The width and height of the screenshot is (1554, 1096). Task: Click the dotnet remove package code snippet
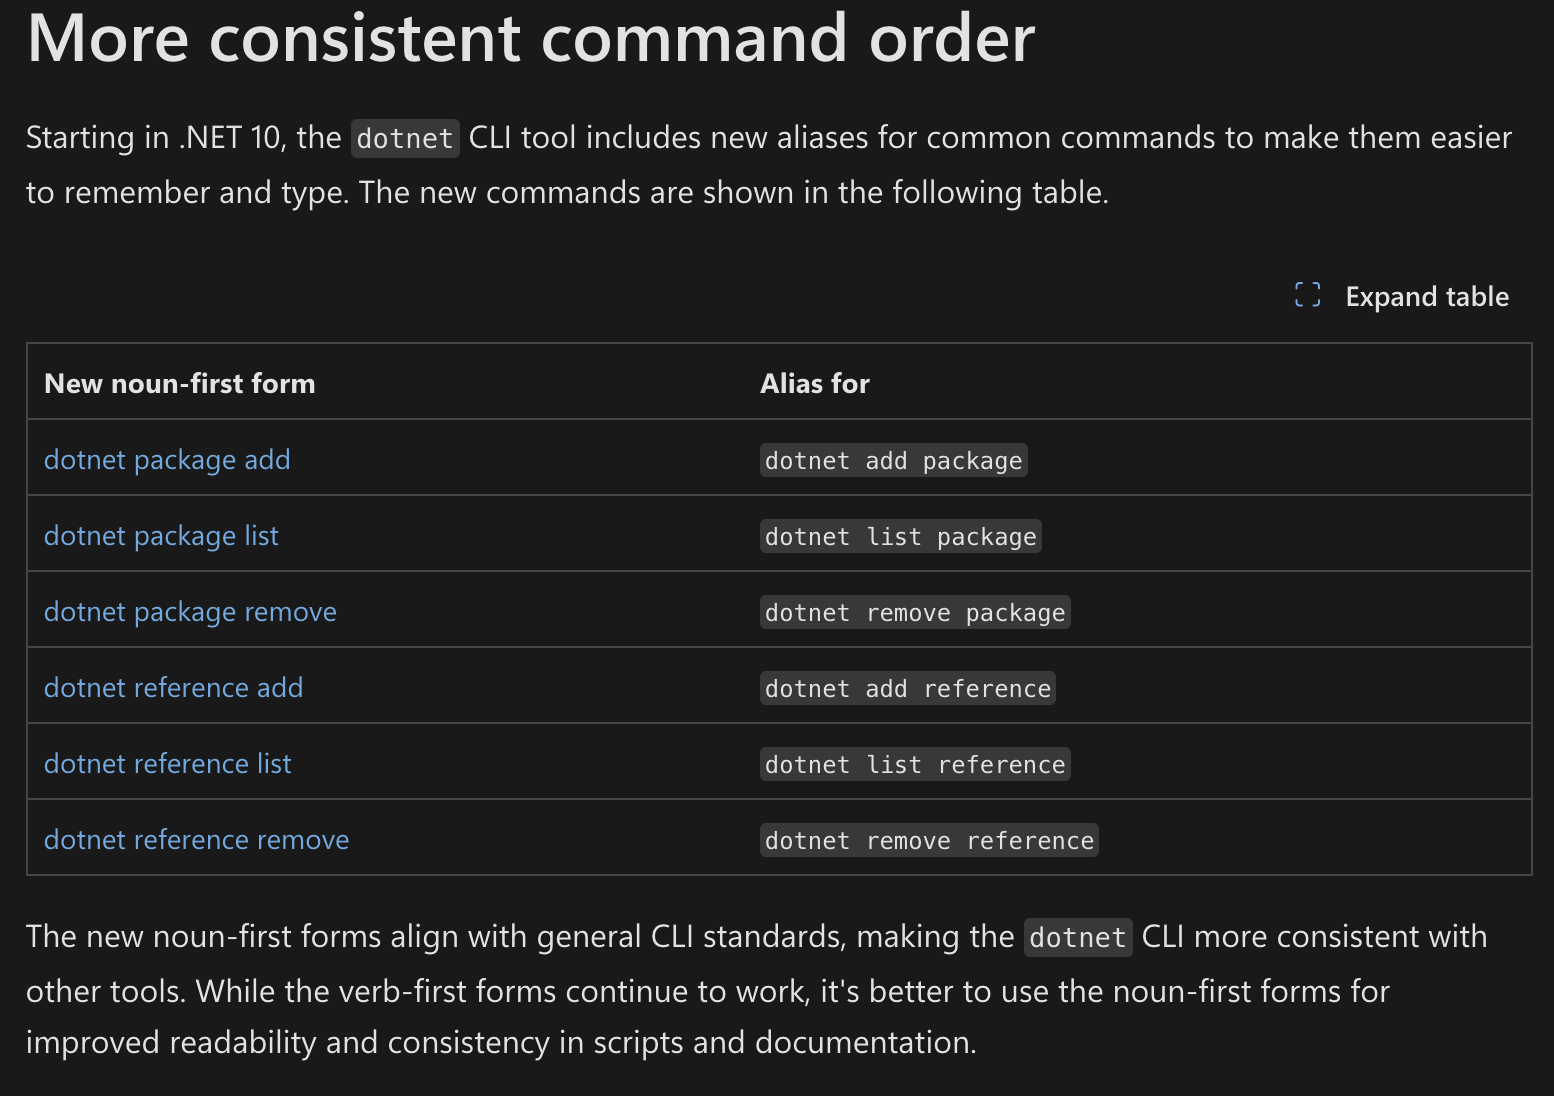click(x=914, y=613)
